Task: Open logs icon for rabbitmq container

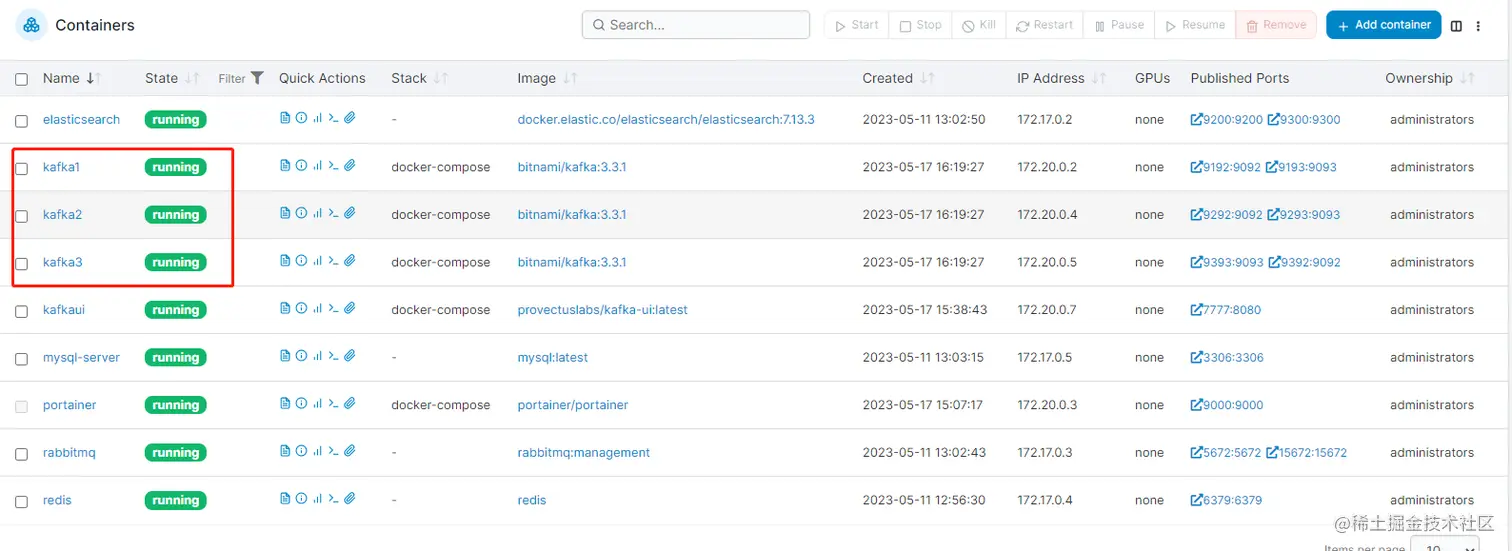Action: coord(285,452)
